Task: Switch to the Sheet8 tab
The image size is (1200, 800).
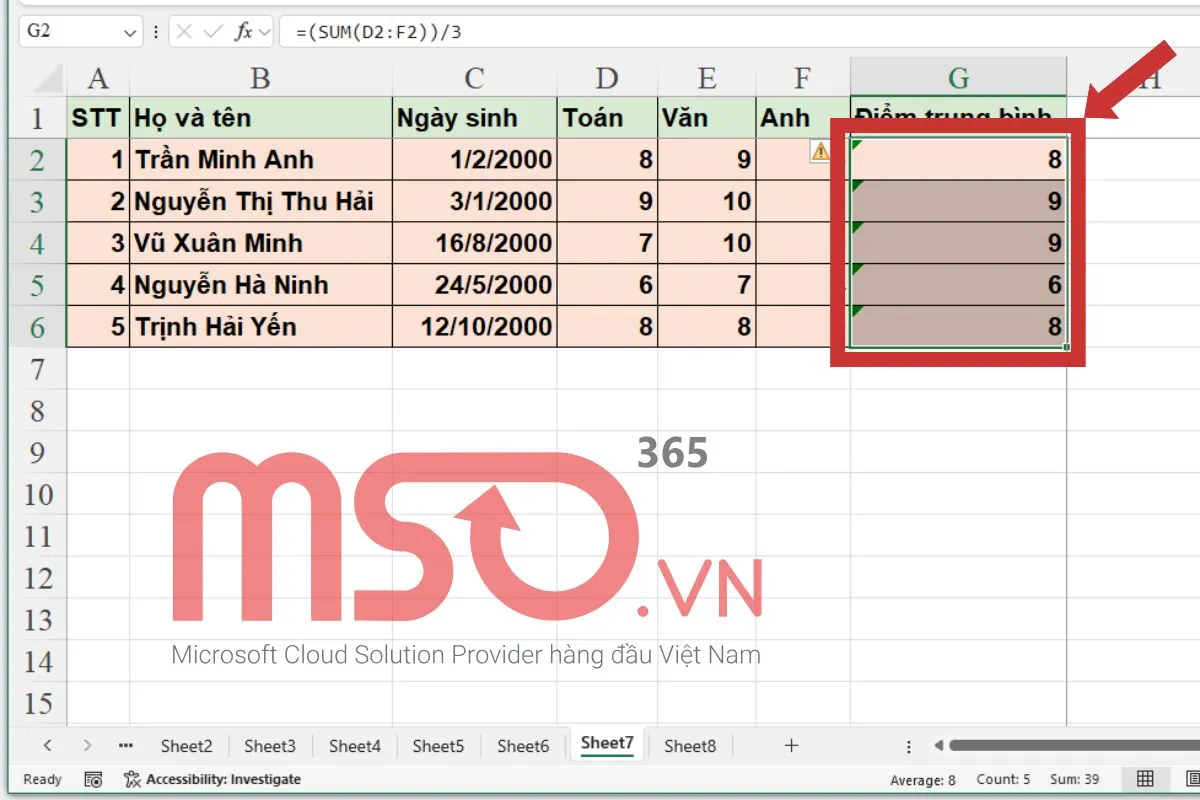Action: 692,745
